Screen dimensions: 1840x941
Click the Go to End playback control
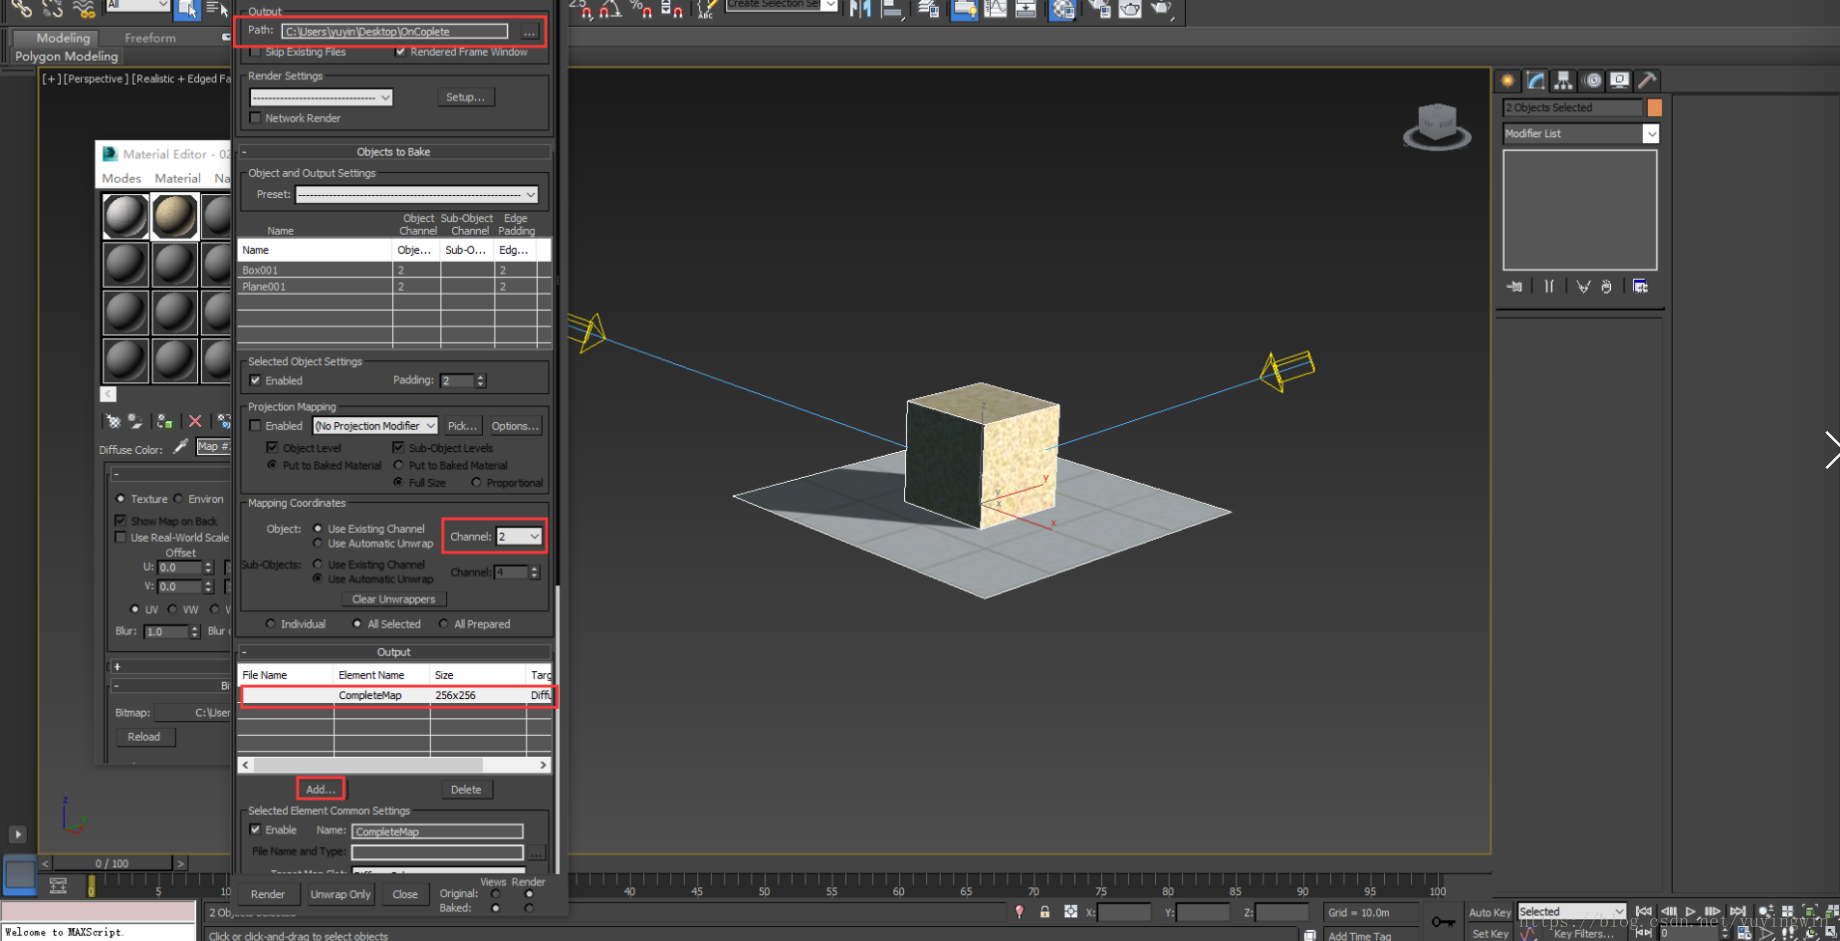click(1738, 912)
